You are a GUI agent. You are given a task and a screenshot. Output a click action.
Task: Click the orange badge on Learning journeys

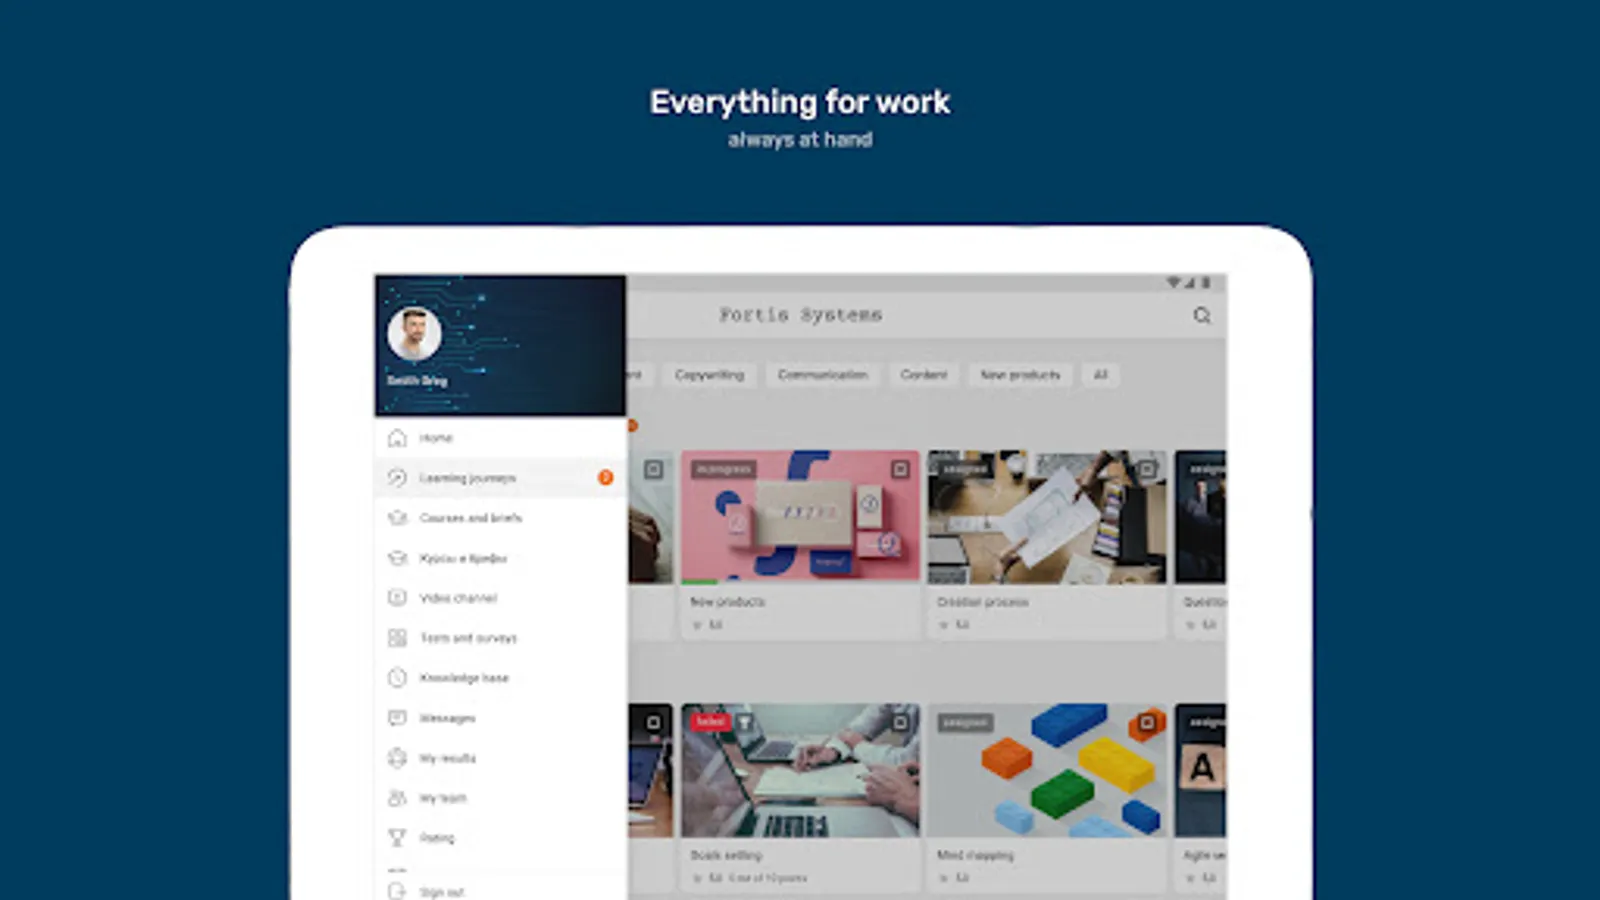pos(605,478)
